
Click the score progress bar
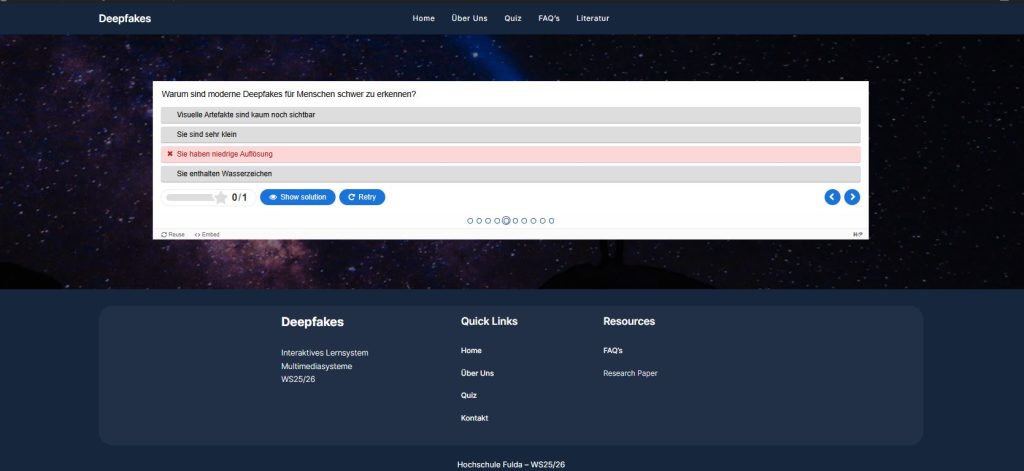click(190, 198)
